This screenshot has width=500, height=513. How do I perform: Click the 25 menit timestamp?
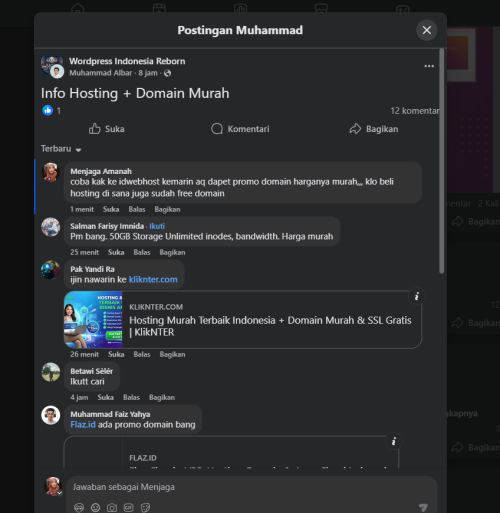click(84, 252)
